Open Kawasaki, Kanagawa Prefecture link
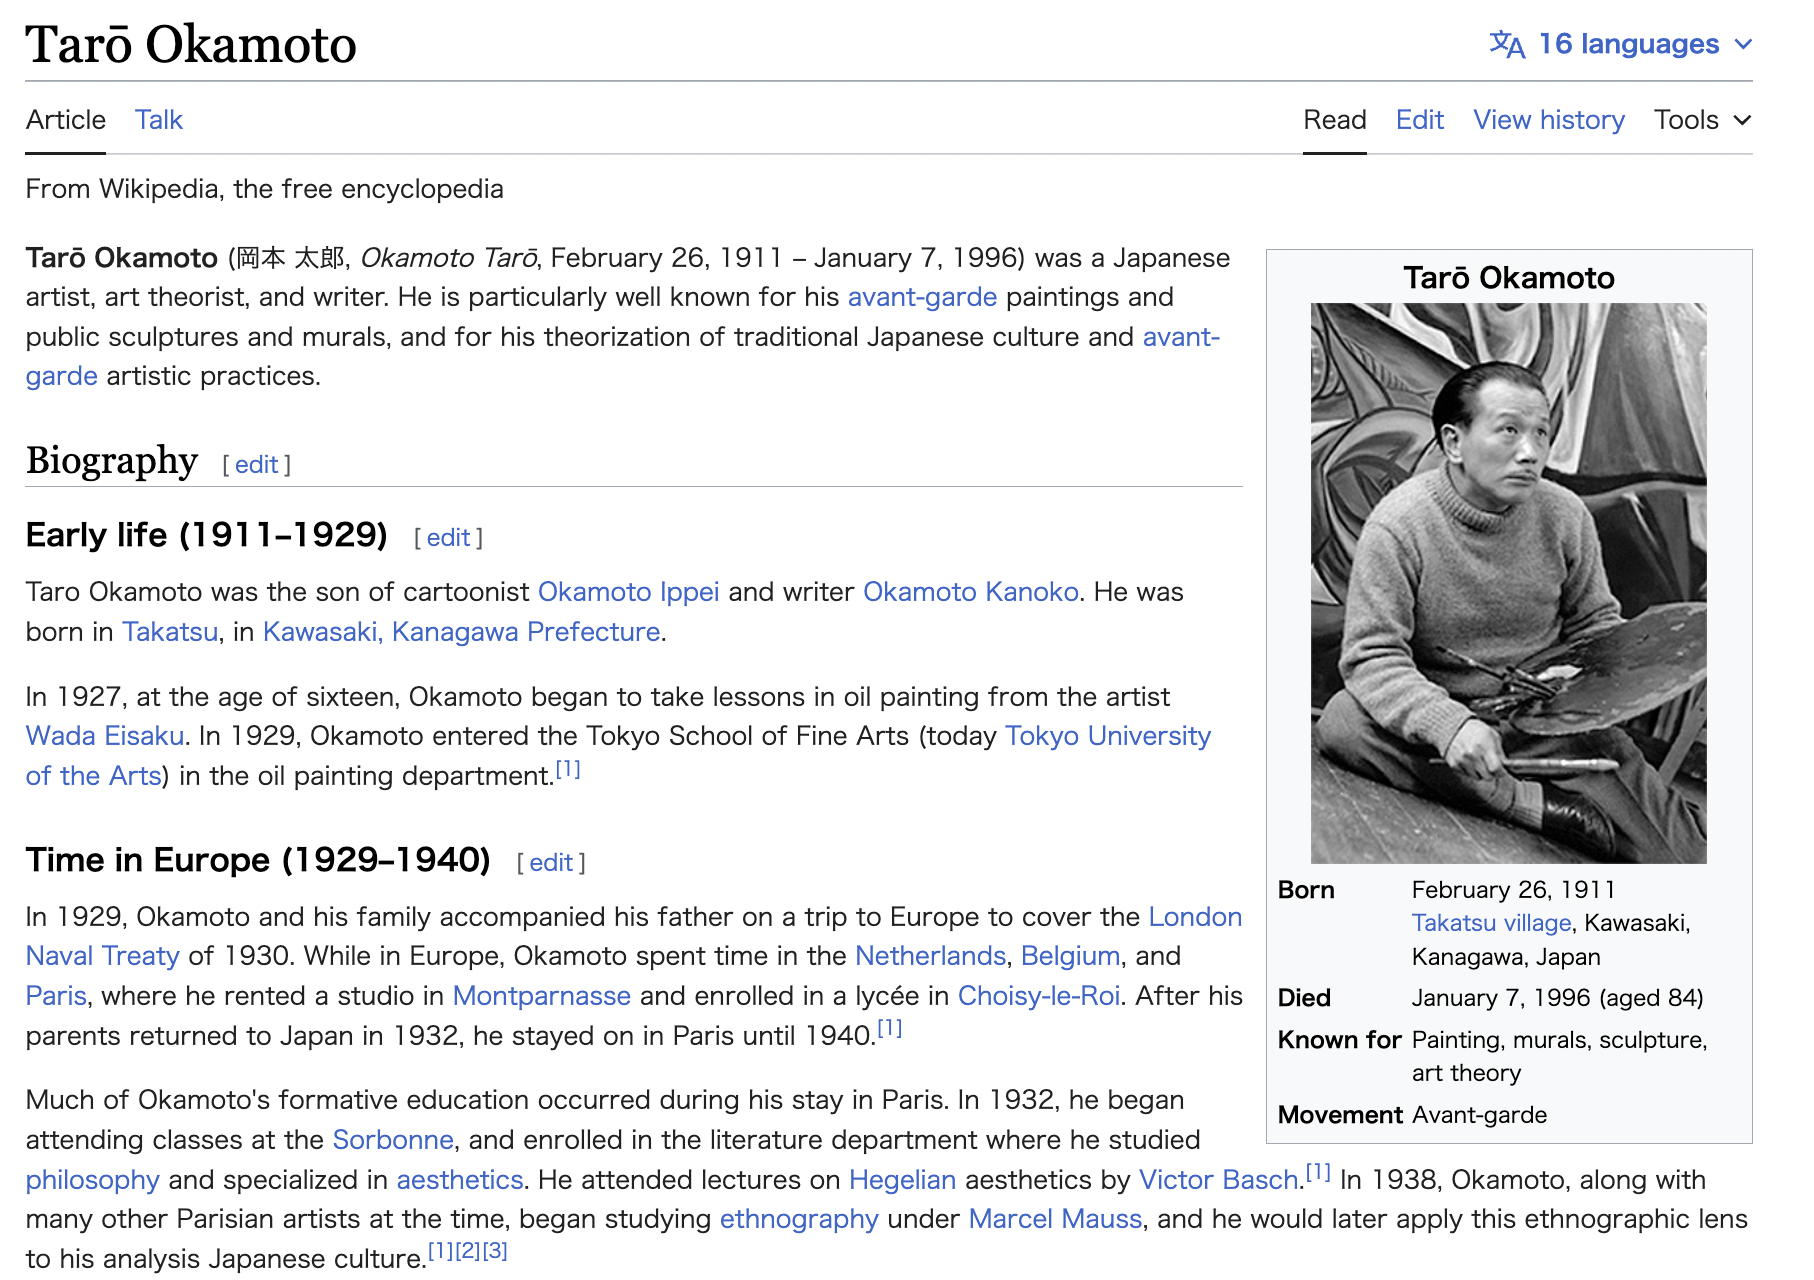 coord(462,632)
